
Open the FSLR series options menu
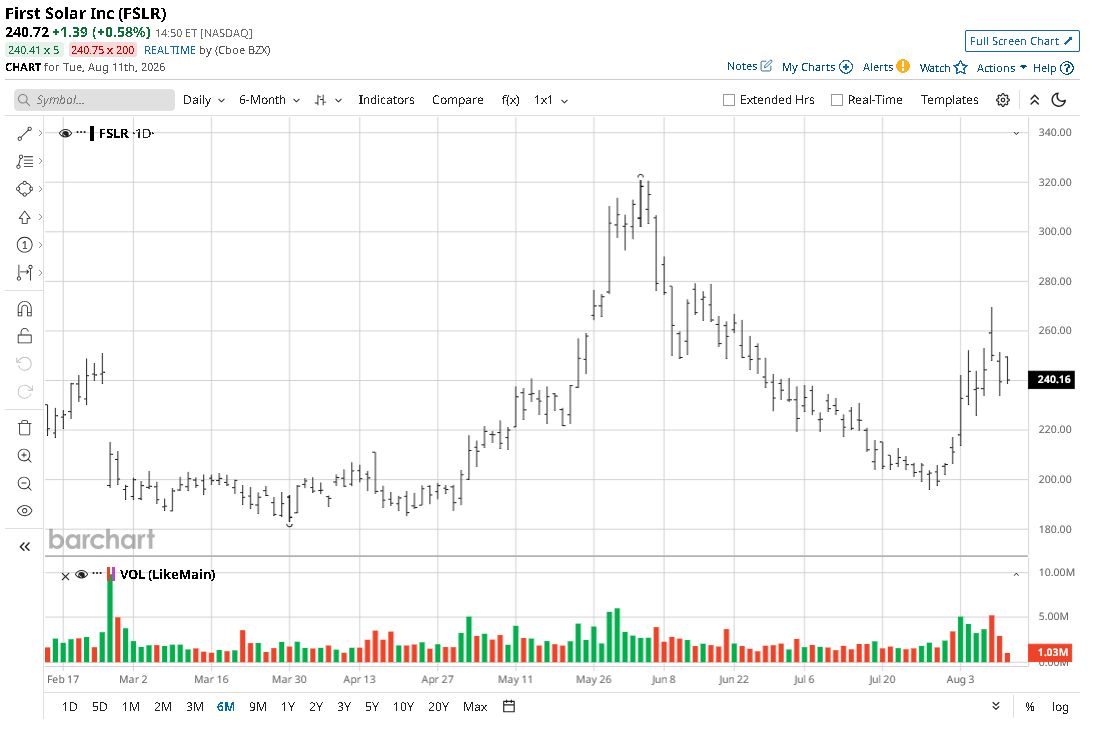81,133
